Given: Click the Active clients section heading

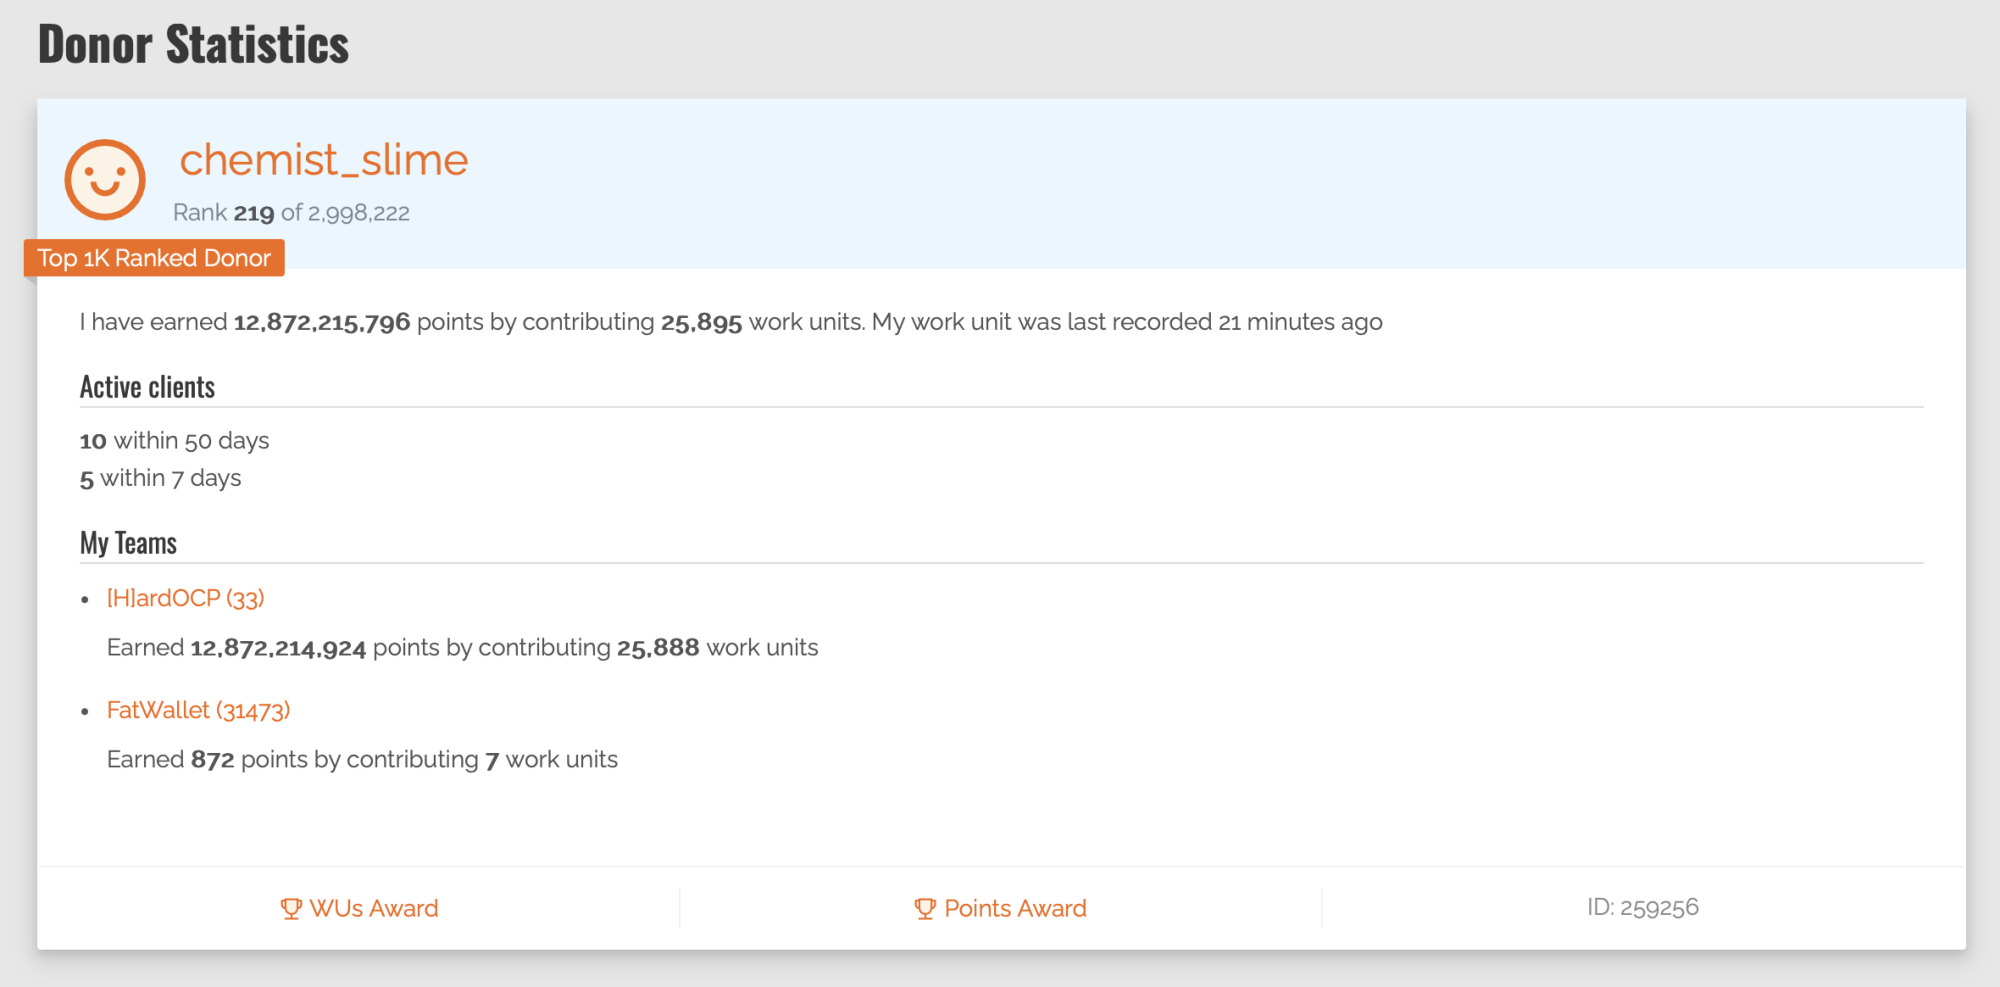Looking at the screenshot, I should [x=147, y=387].
